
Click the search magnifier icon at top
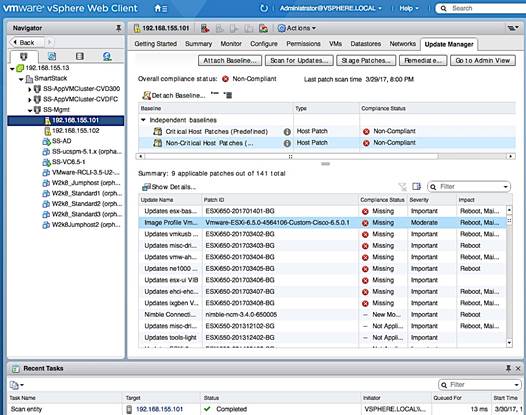pos(443,8)
